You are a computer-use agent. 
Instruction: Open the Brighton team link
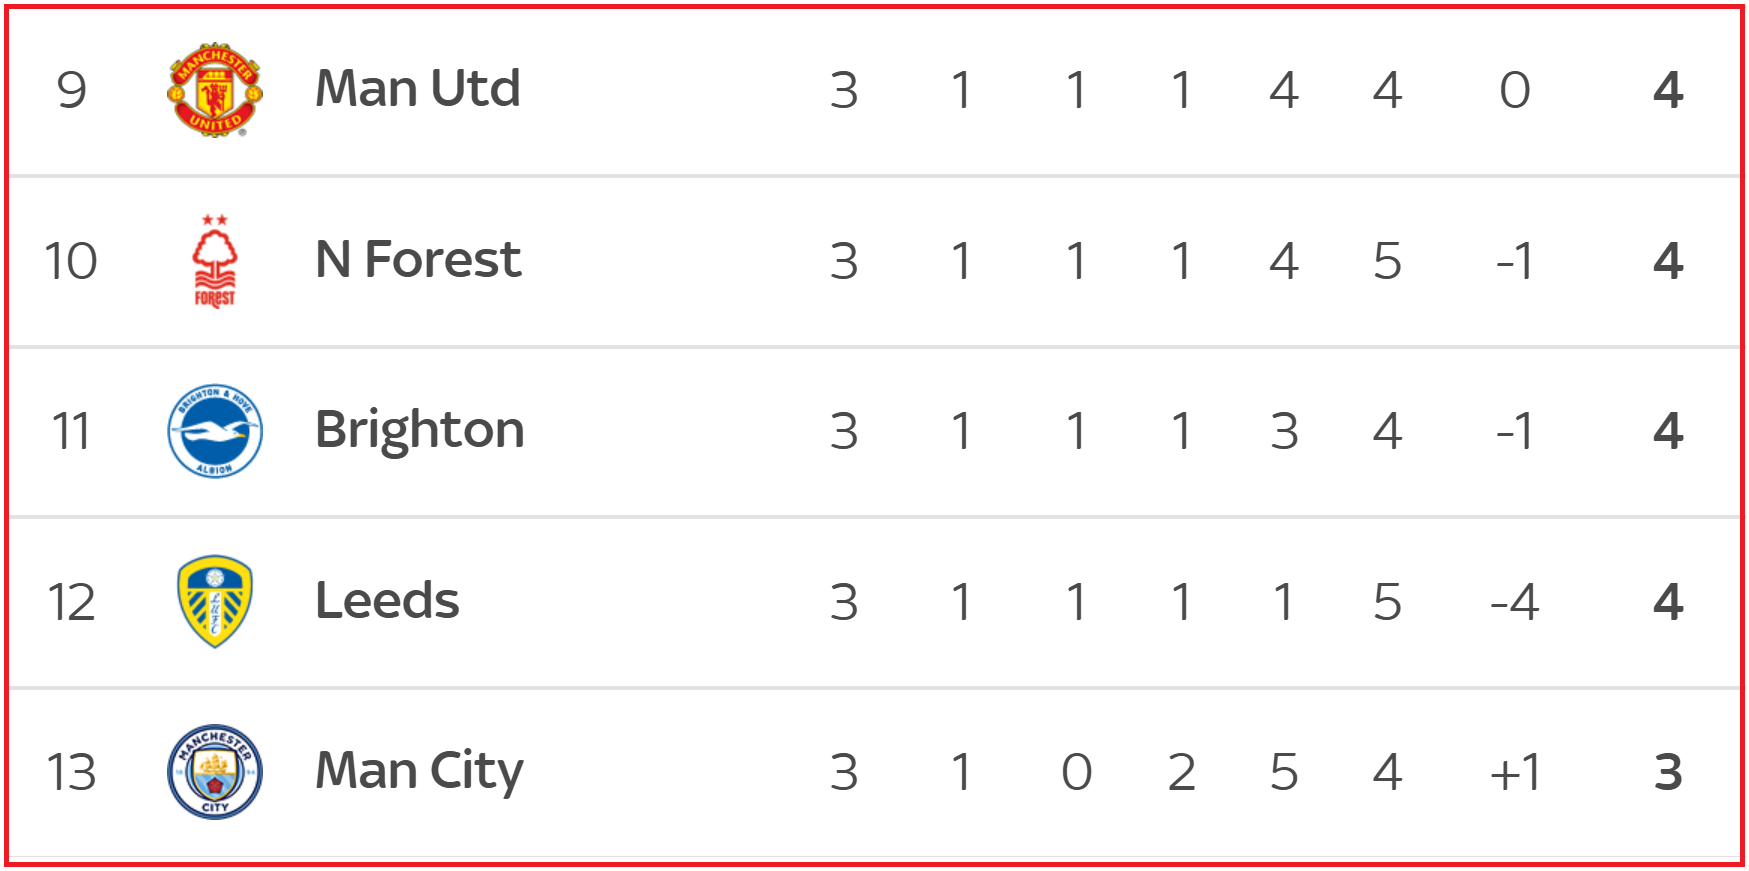click(x=420, y=431)
